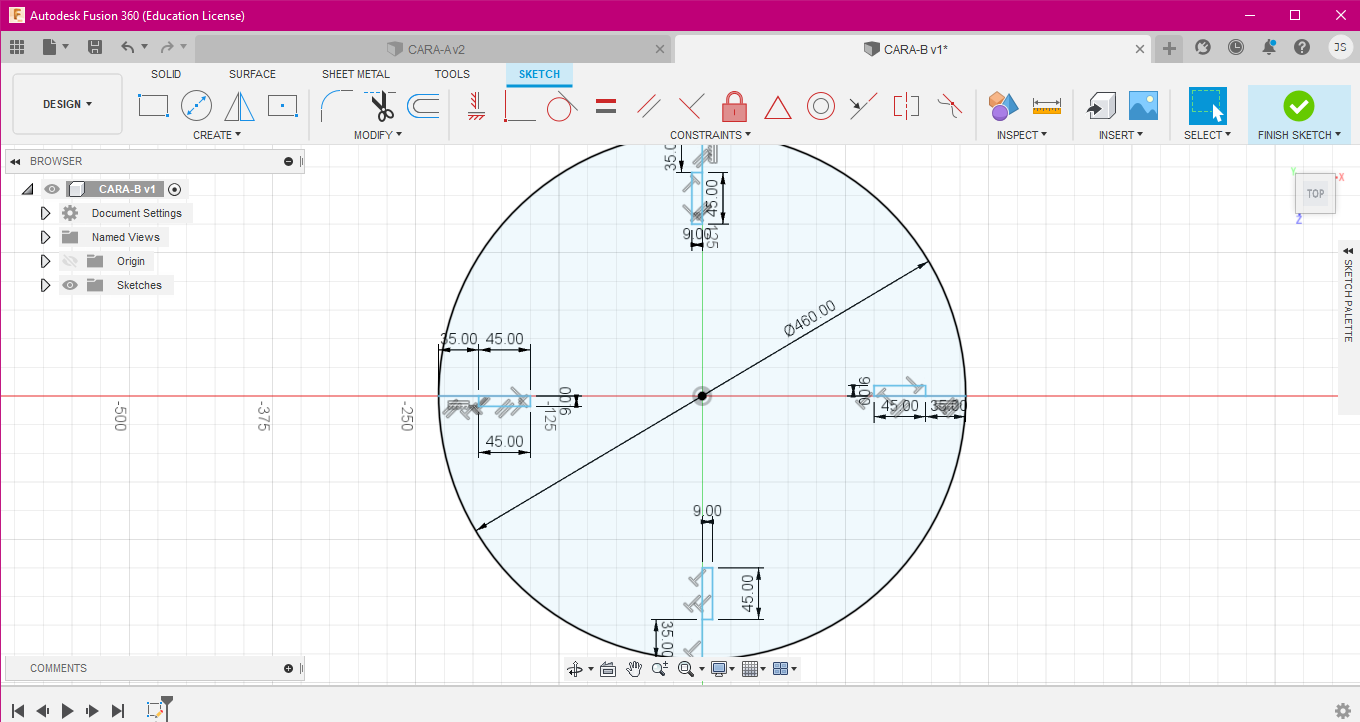Open the INSERT dropdown menu

[1122, 135]
